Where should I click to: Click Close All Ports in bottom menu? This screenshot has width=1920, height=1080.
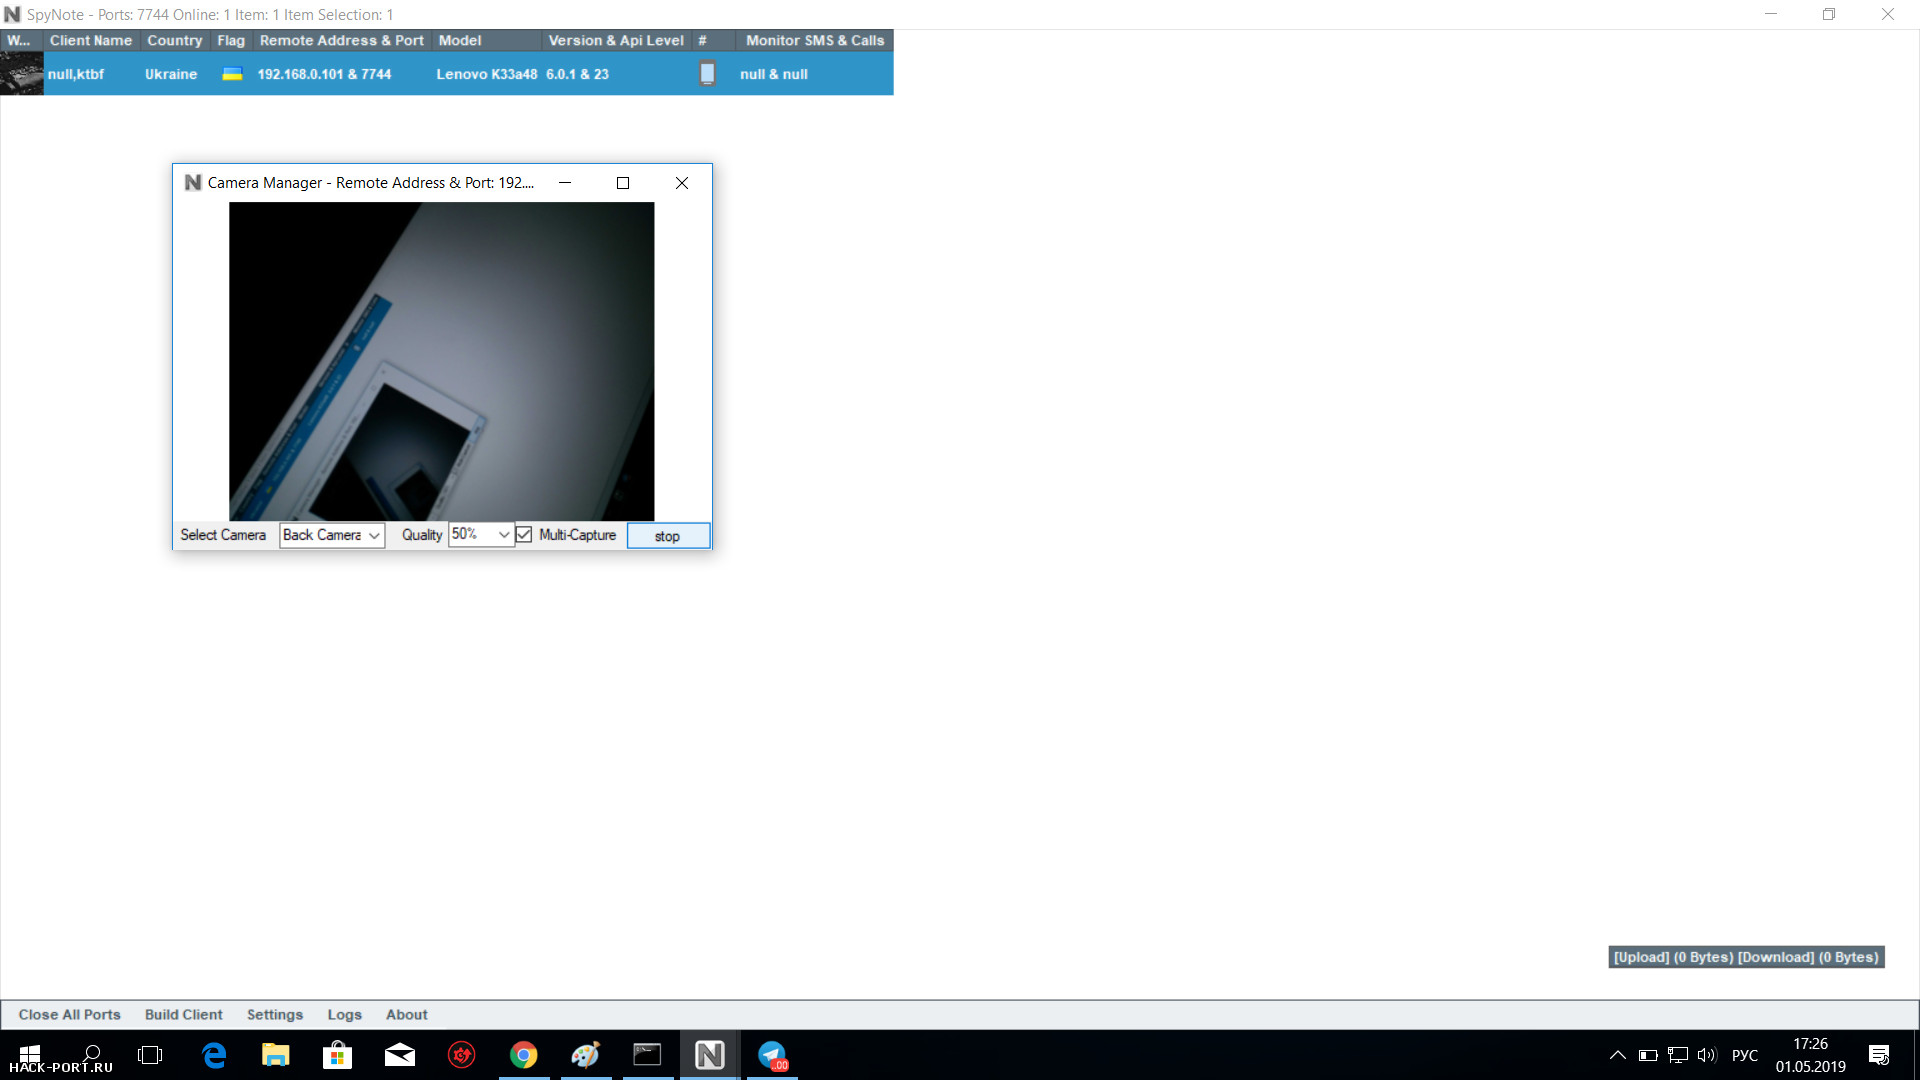(x=70, y=1014)
